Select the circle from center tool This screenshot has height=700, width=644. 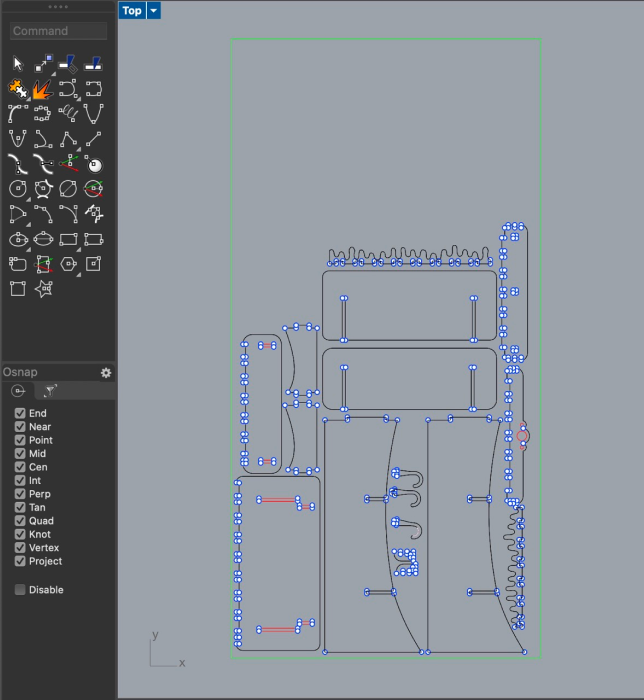[17, 189]
